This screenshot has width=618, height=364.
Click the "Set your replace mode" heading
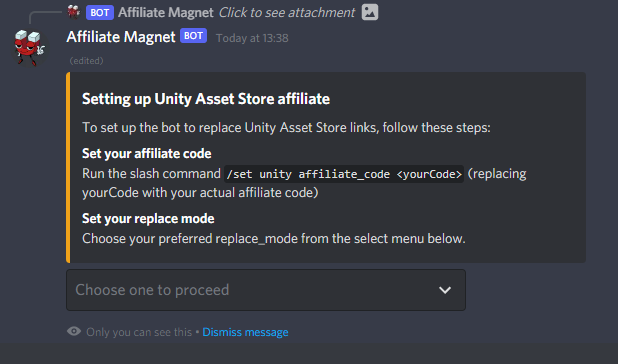click(x=148, y=219)
